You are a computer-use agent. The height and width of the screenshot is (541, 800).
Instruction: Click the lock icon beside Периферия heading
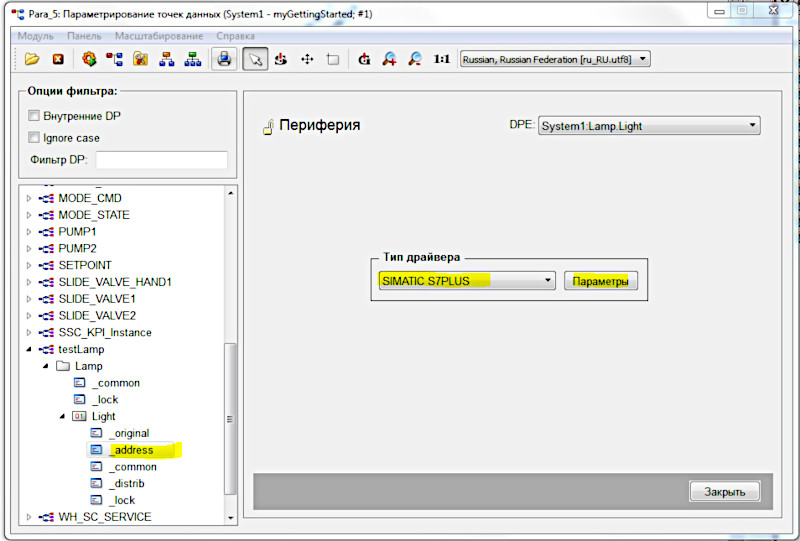(268, 127)
